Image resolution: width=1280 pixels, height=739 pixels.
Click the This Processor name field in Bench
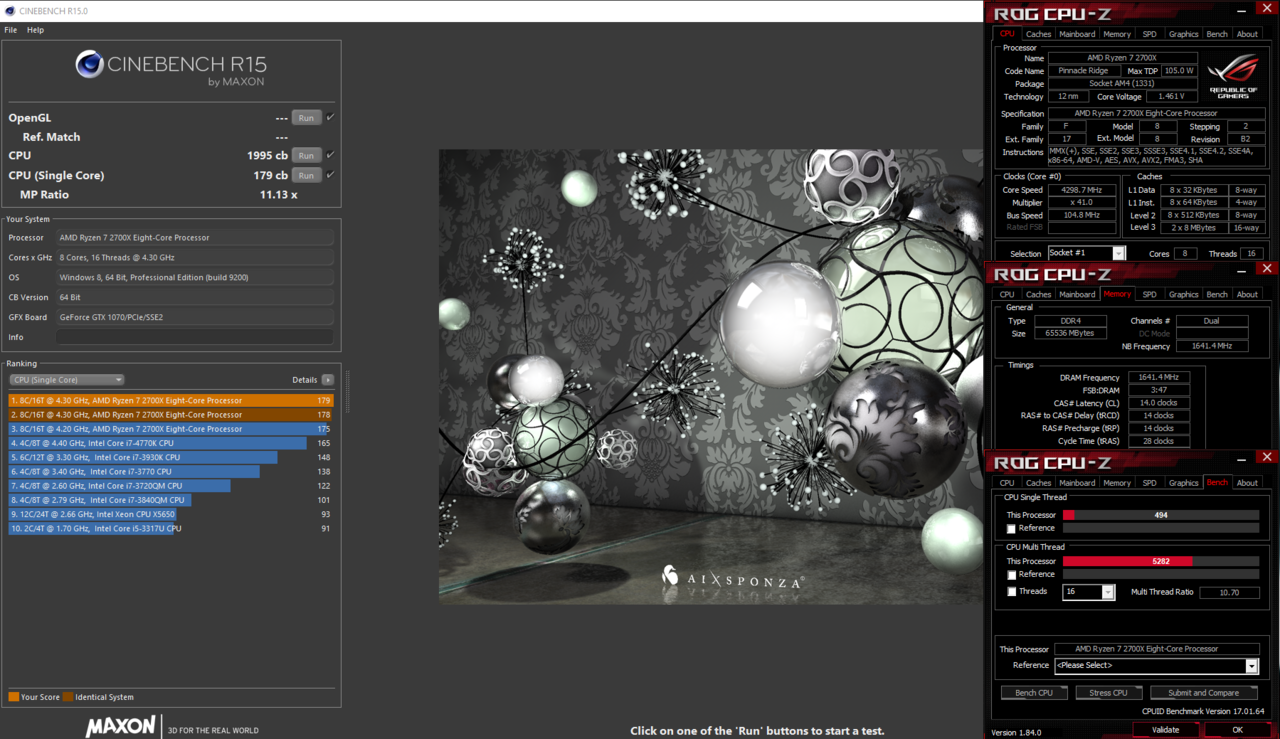(1157, 649)
